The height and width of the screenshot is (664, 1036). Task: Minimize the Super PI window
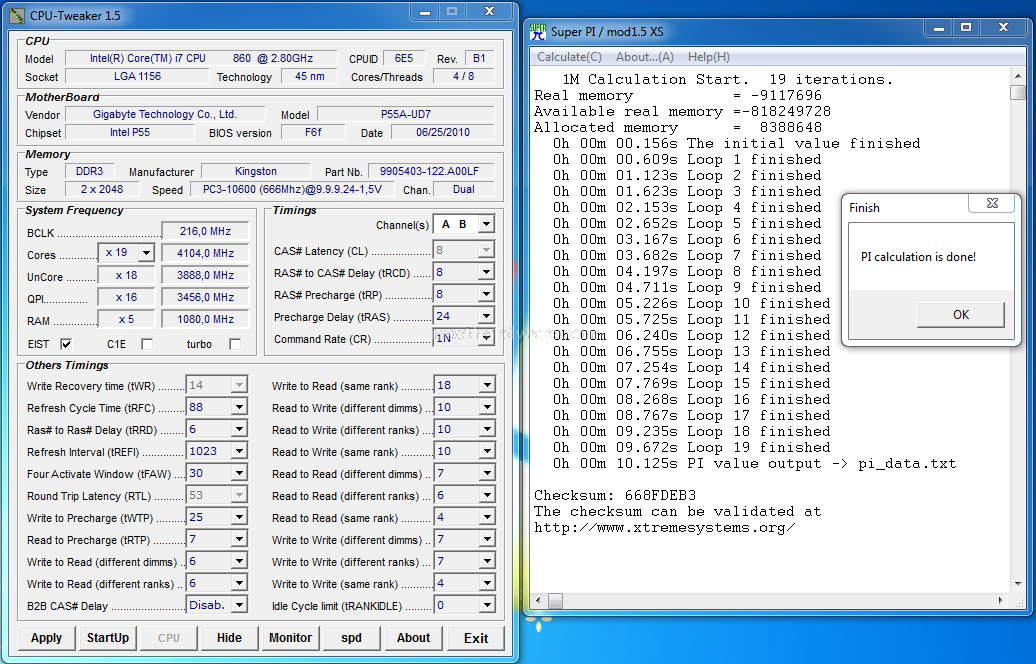938,28
